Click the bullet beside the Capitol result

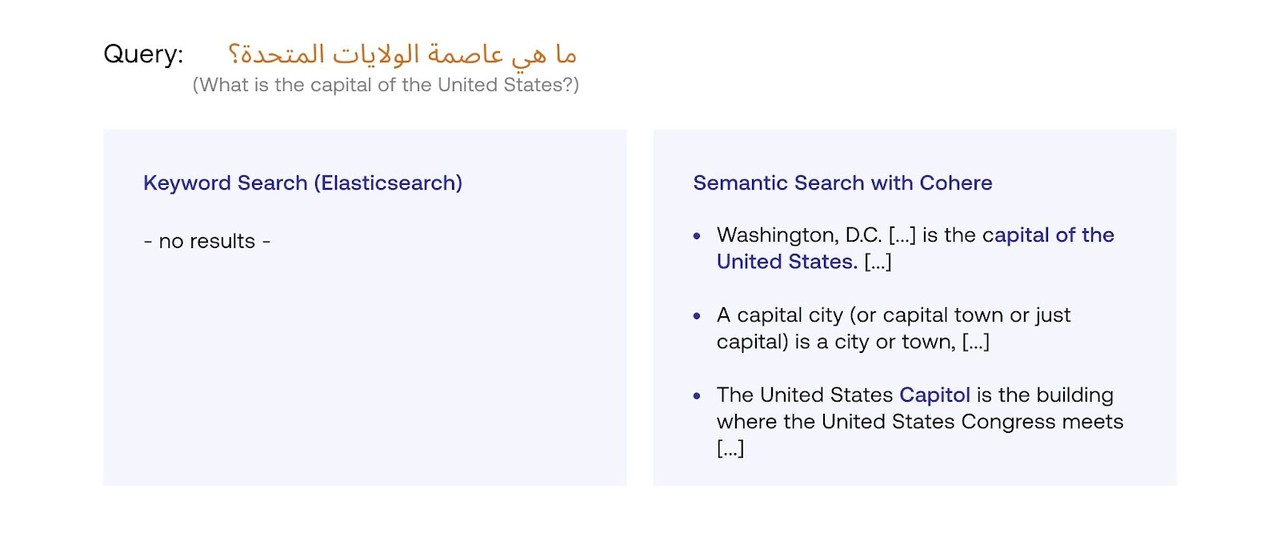[697, 396]
